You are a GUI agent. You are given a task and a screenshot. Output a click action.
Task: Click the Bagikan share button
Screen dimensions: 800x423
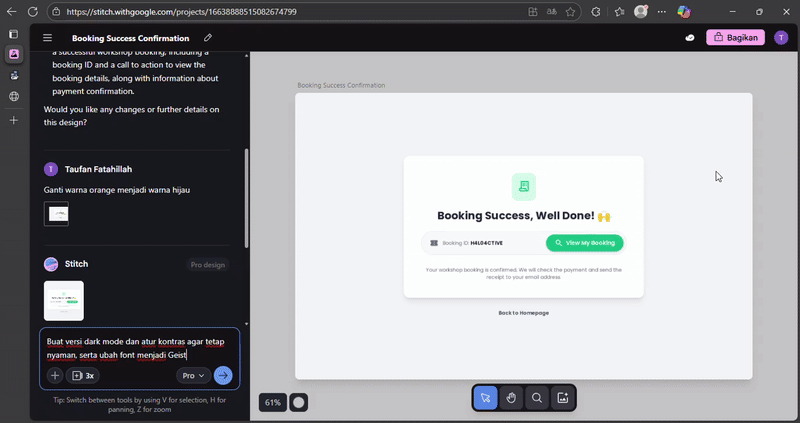735,37
